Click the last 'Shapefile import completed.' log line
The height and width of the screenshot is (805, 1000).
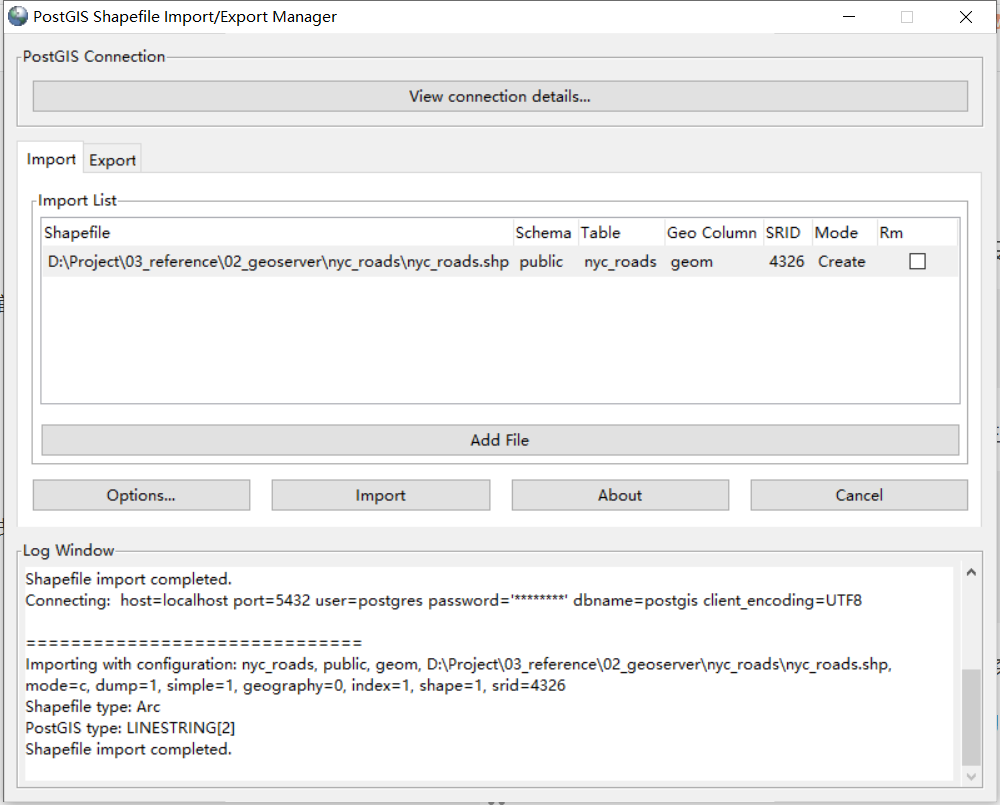point(128,749)
